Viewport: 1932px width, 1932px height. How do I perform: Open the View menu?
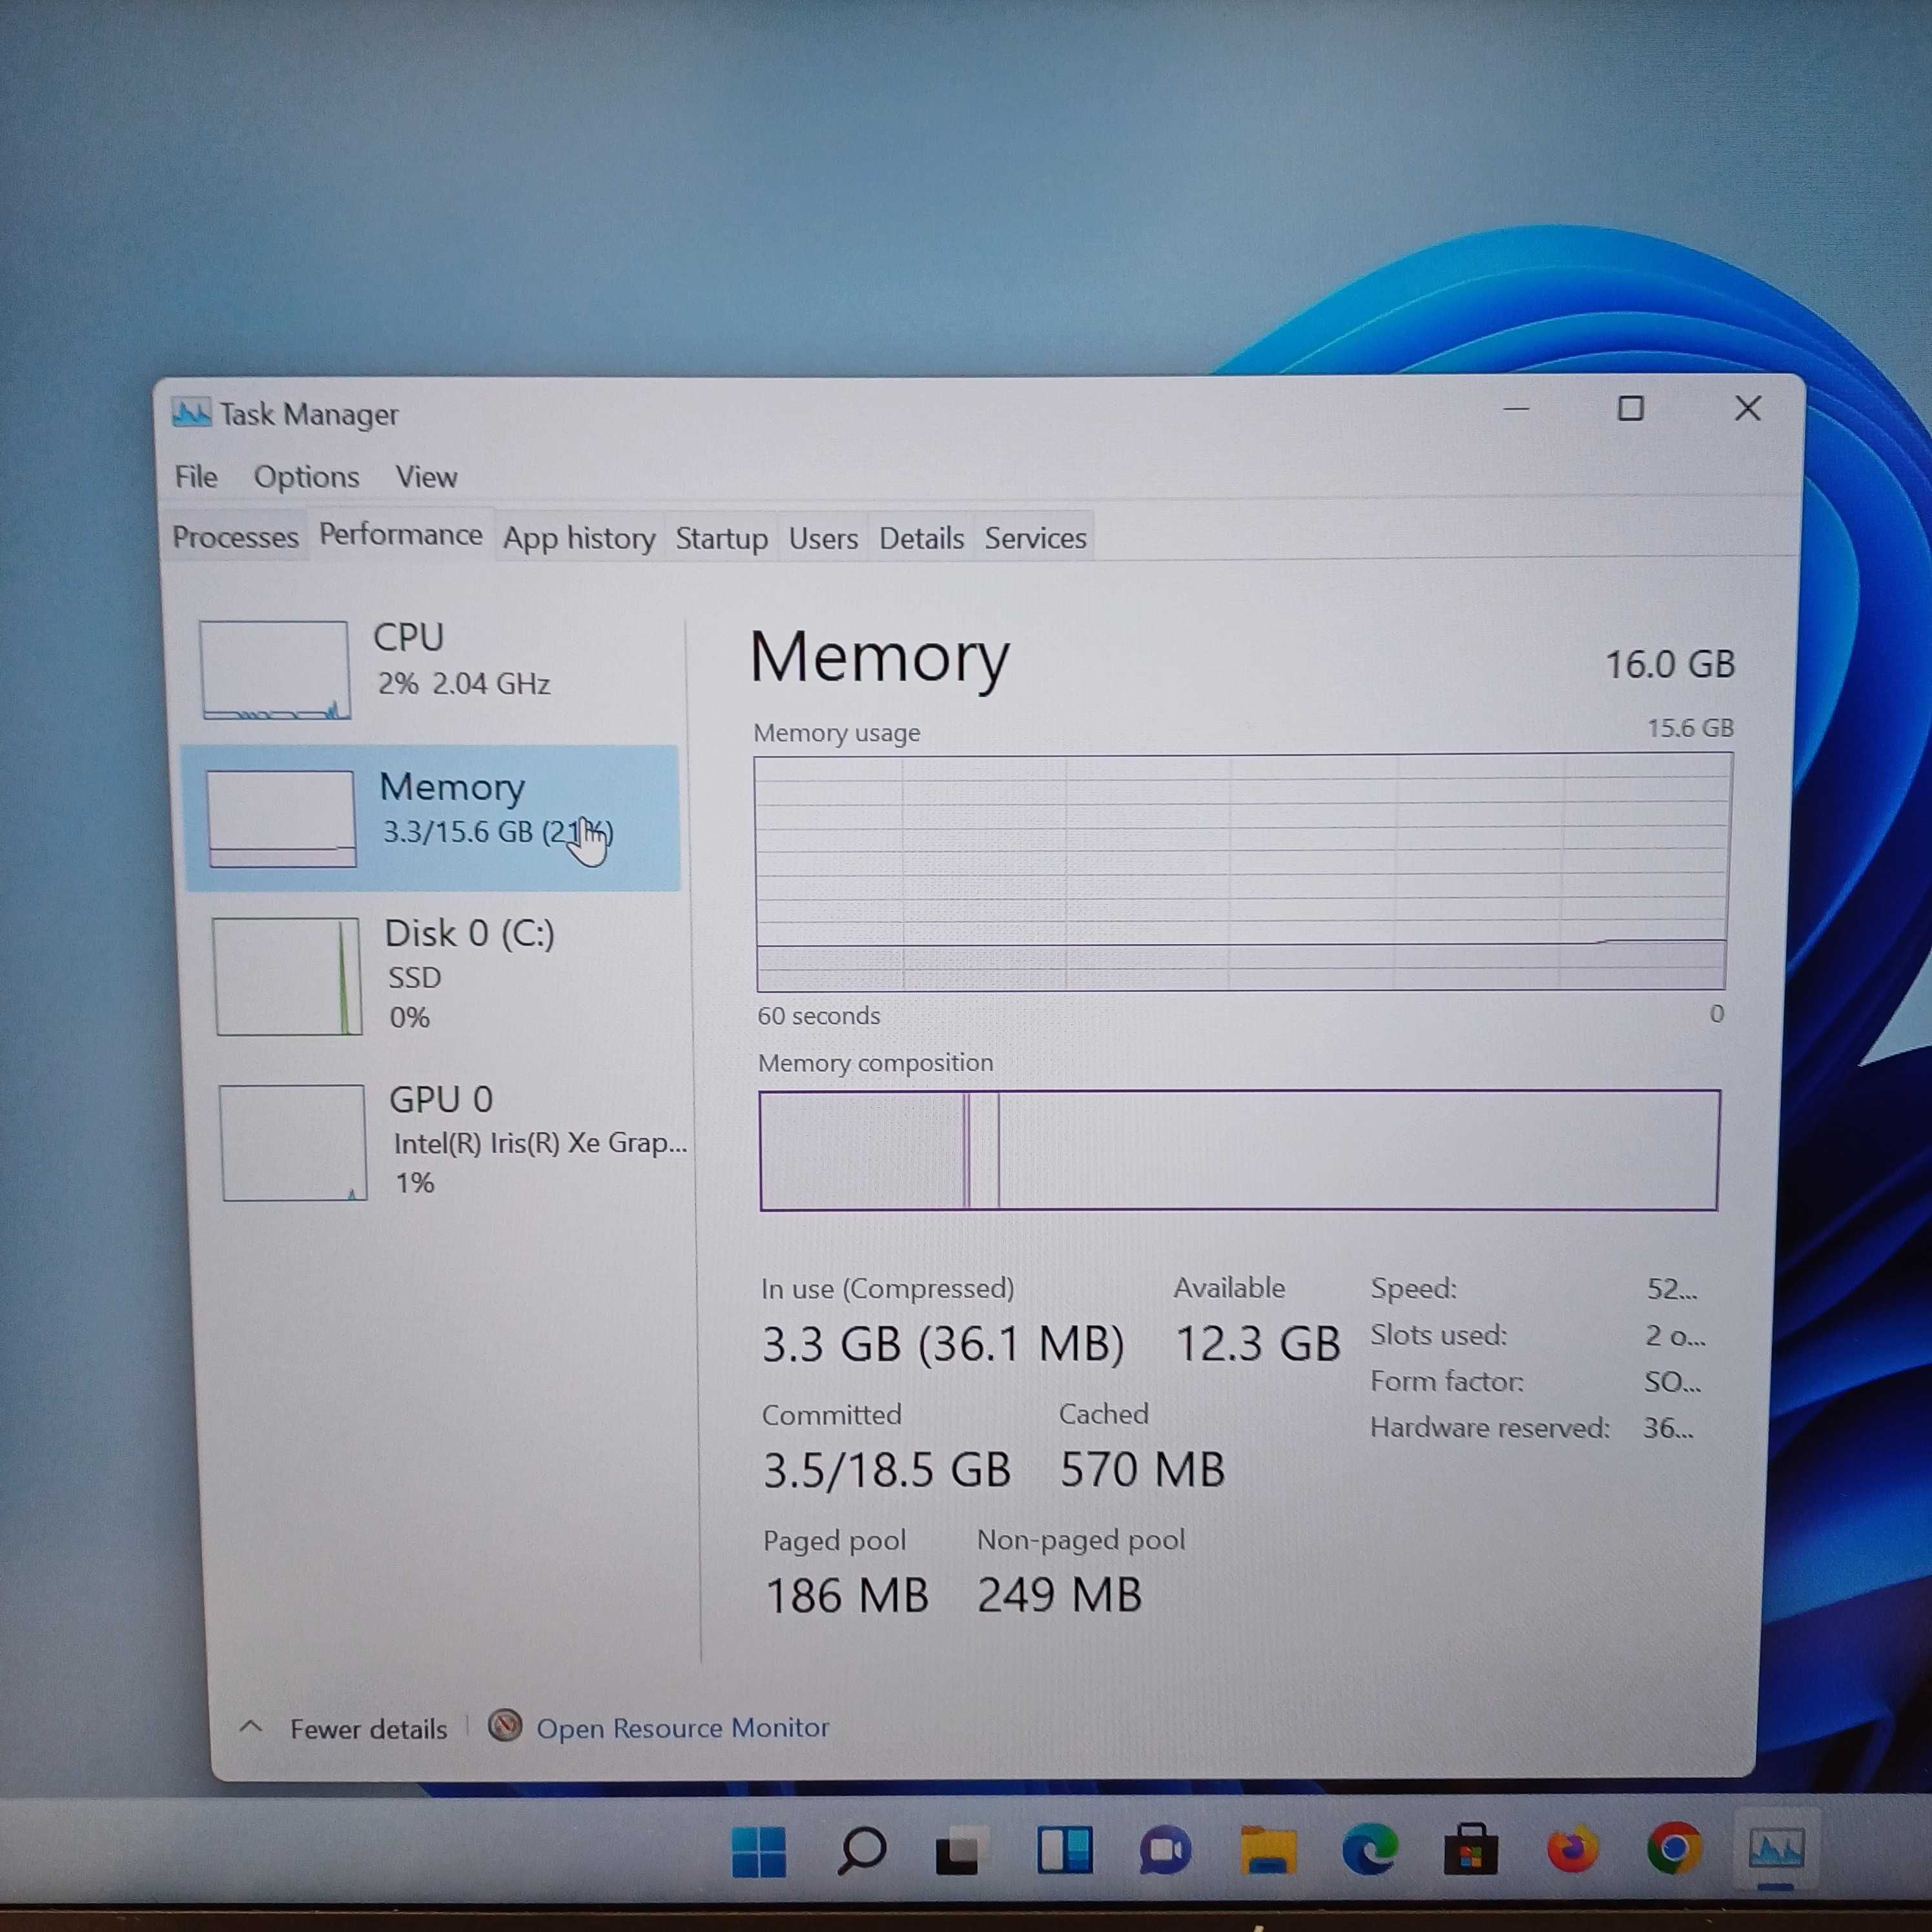[x=426, y=477]
